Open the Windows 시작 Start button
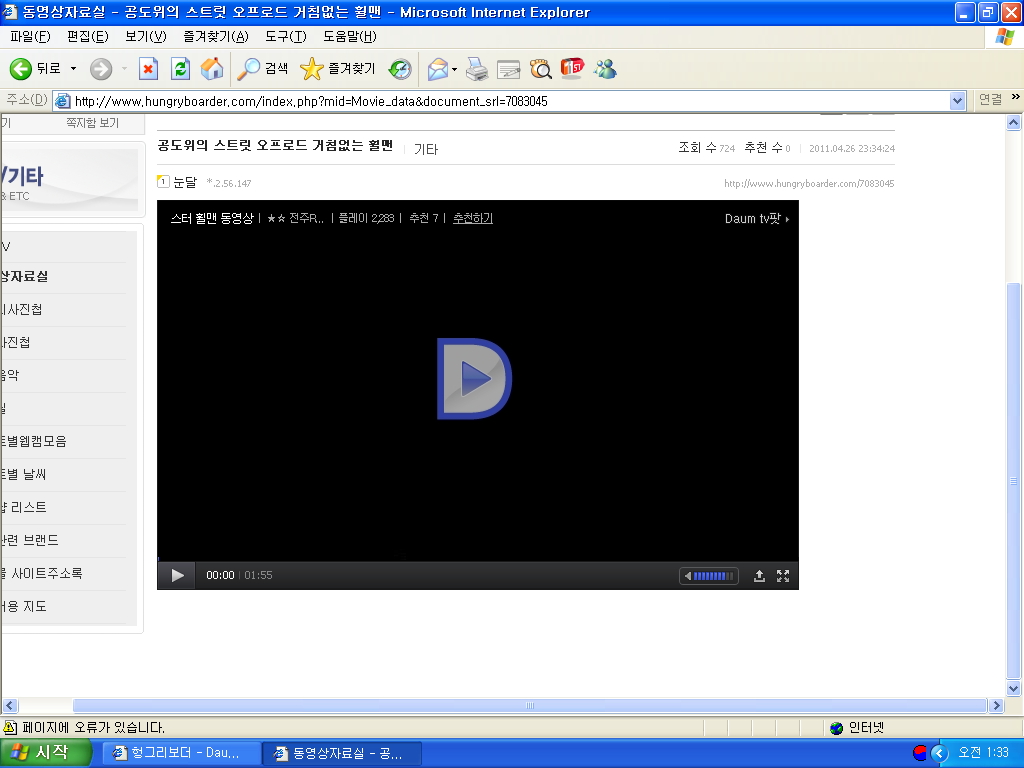Screen dimensions: 1024x768 pyautogui.click(x=44, y=753)
